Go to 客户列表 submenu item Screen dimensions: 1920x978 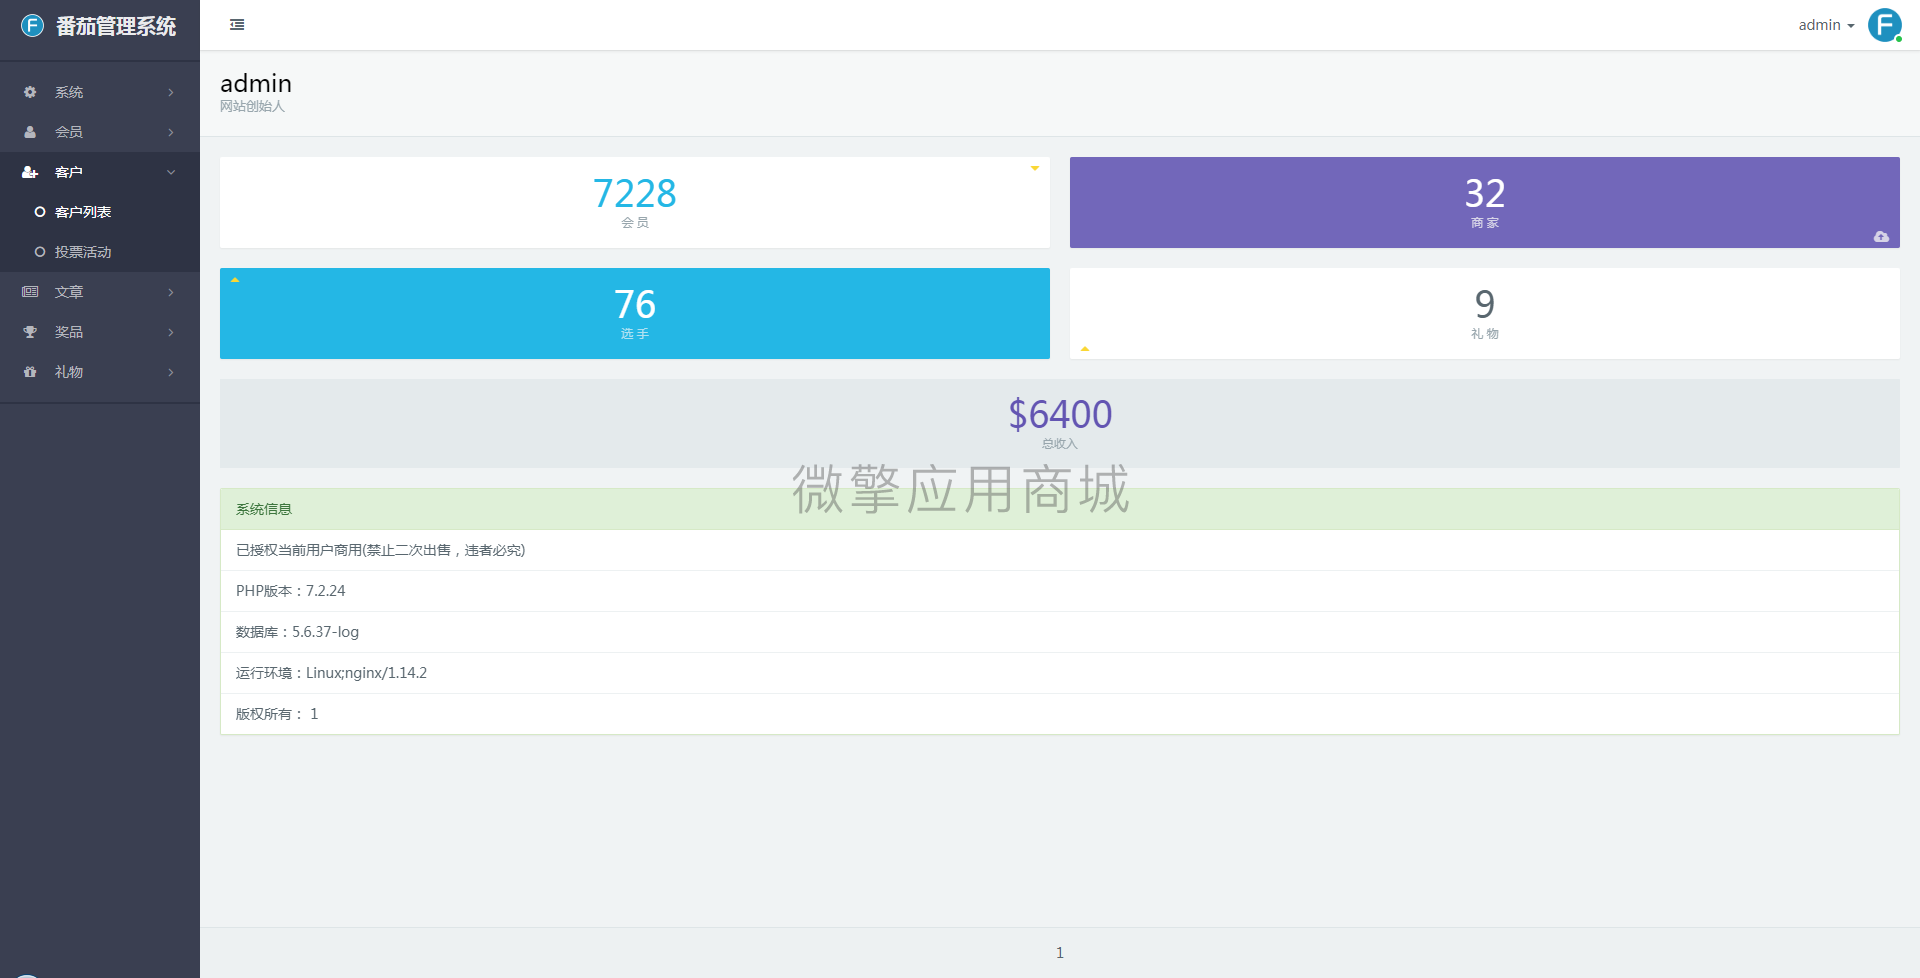click(x=100, y=212)
